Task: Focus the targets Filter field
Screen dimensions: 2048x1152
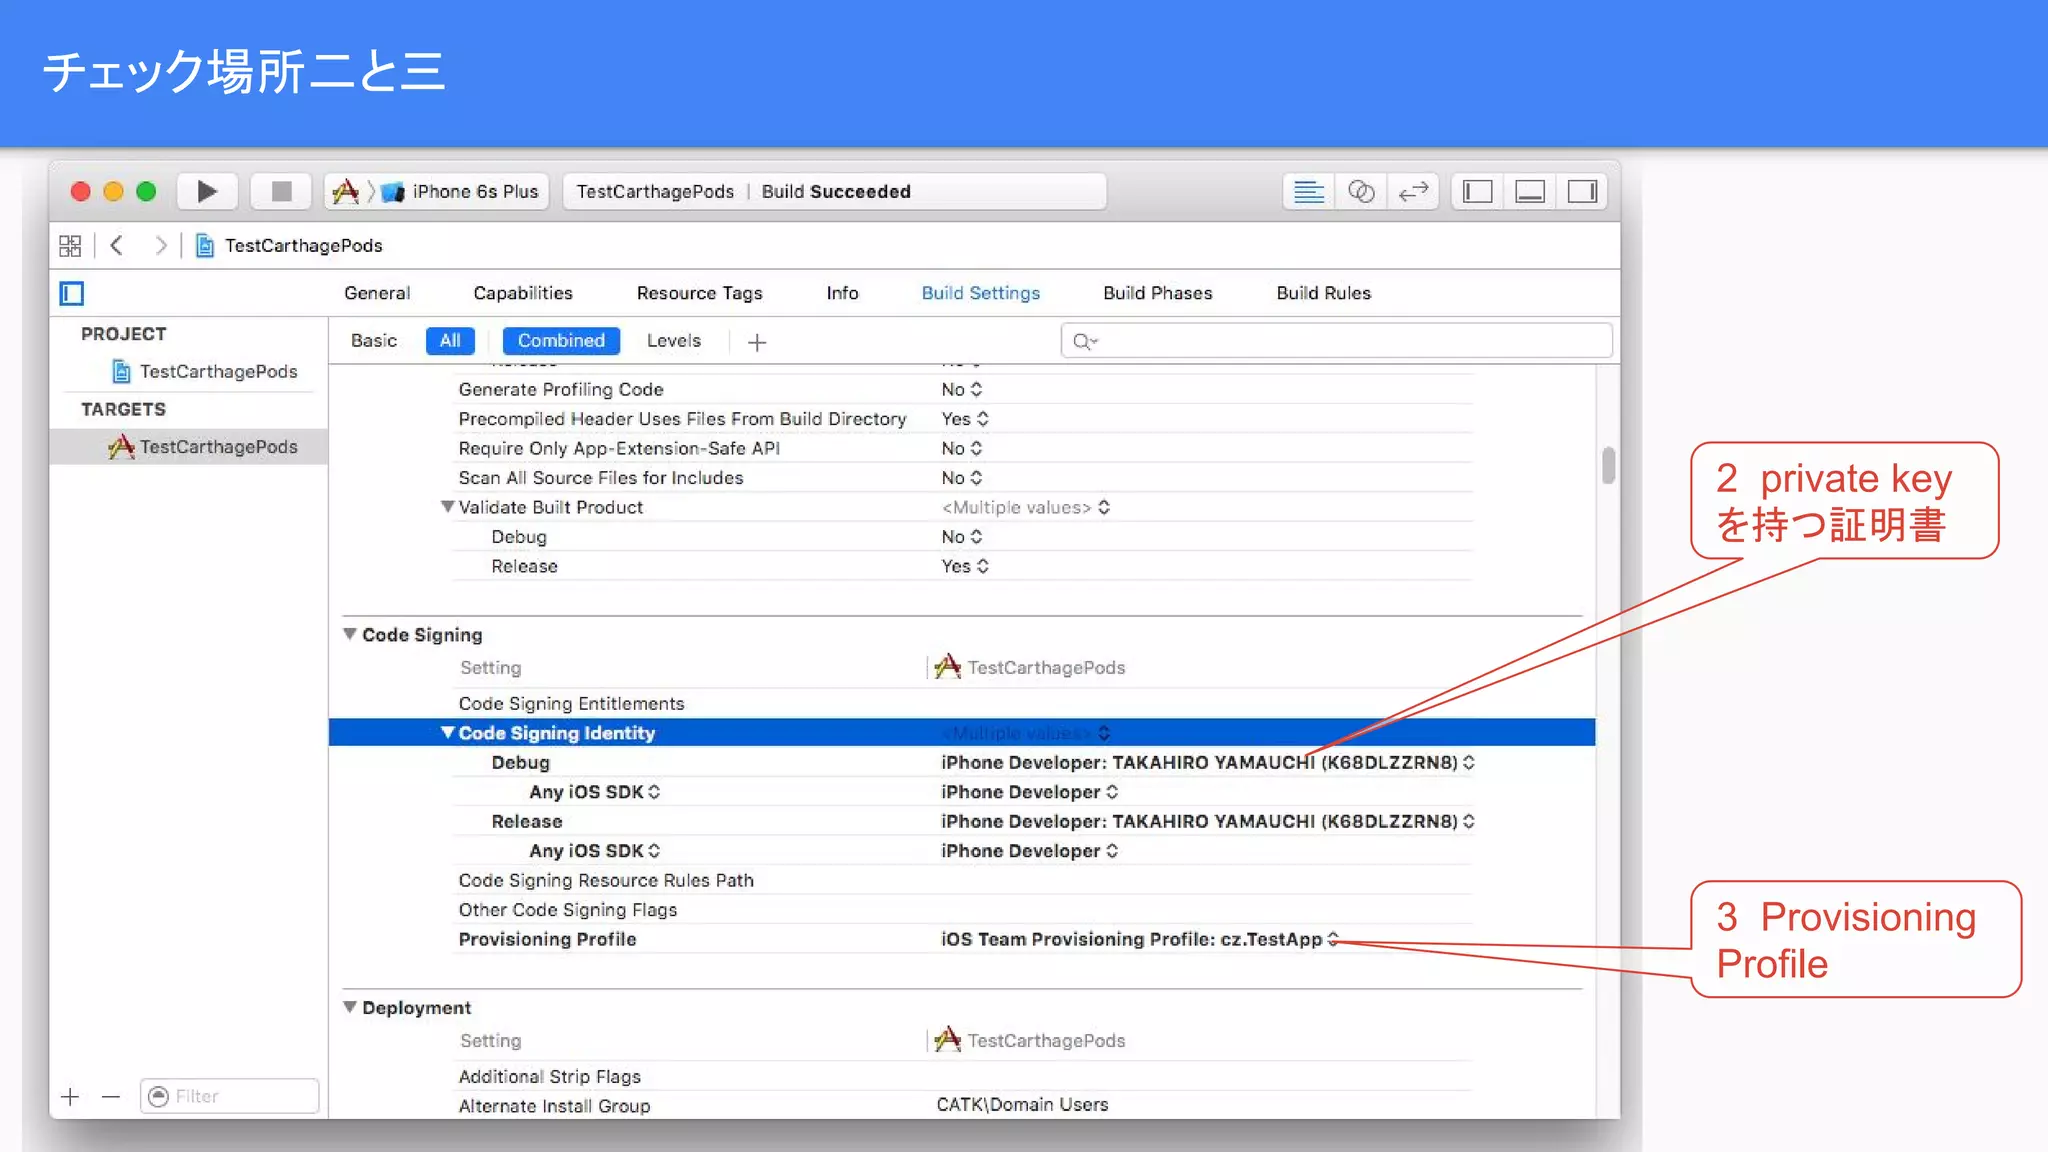Action: (x=230, y=1096)
